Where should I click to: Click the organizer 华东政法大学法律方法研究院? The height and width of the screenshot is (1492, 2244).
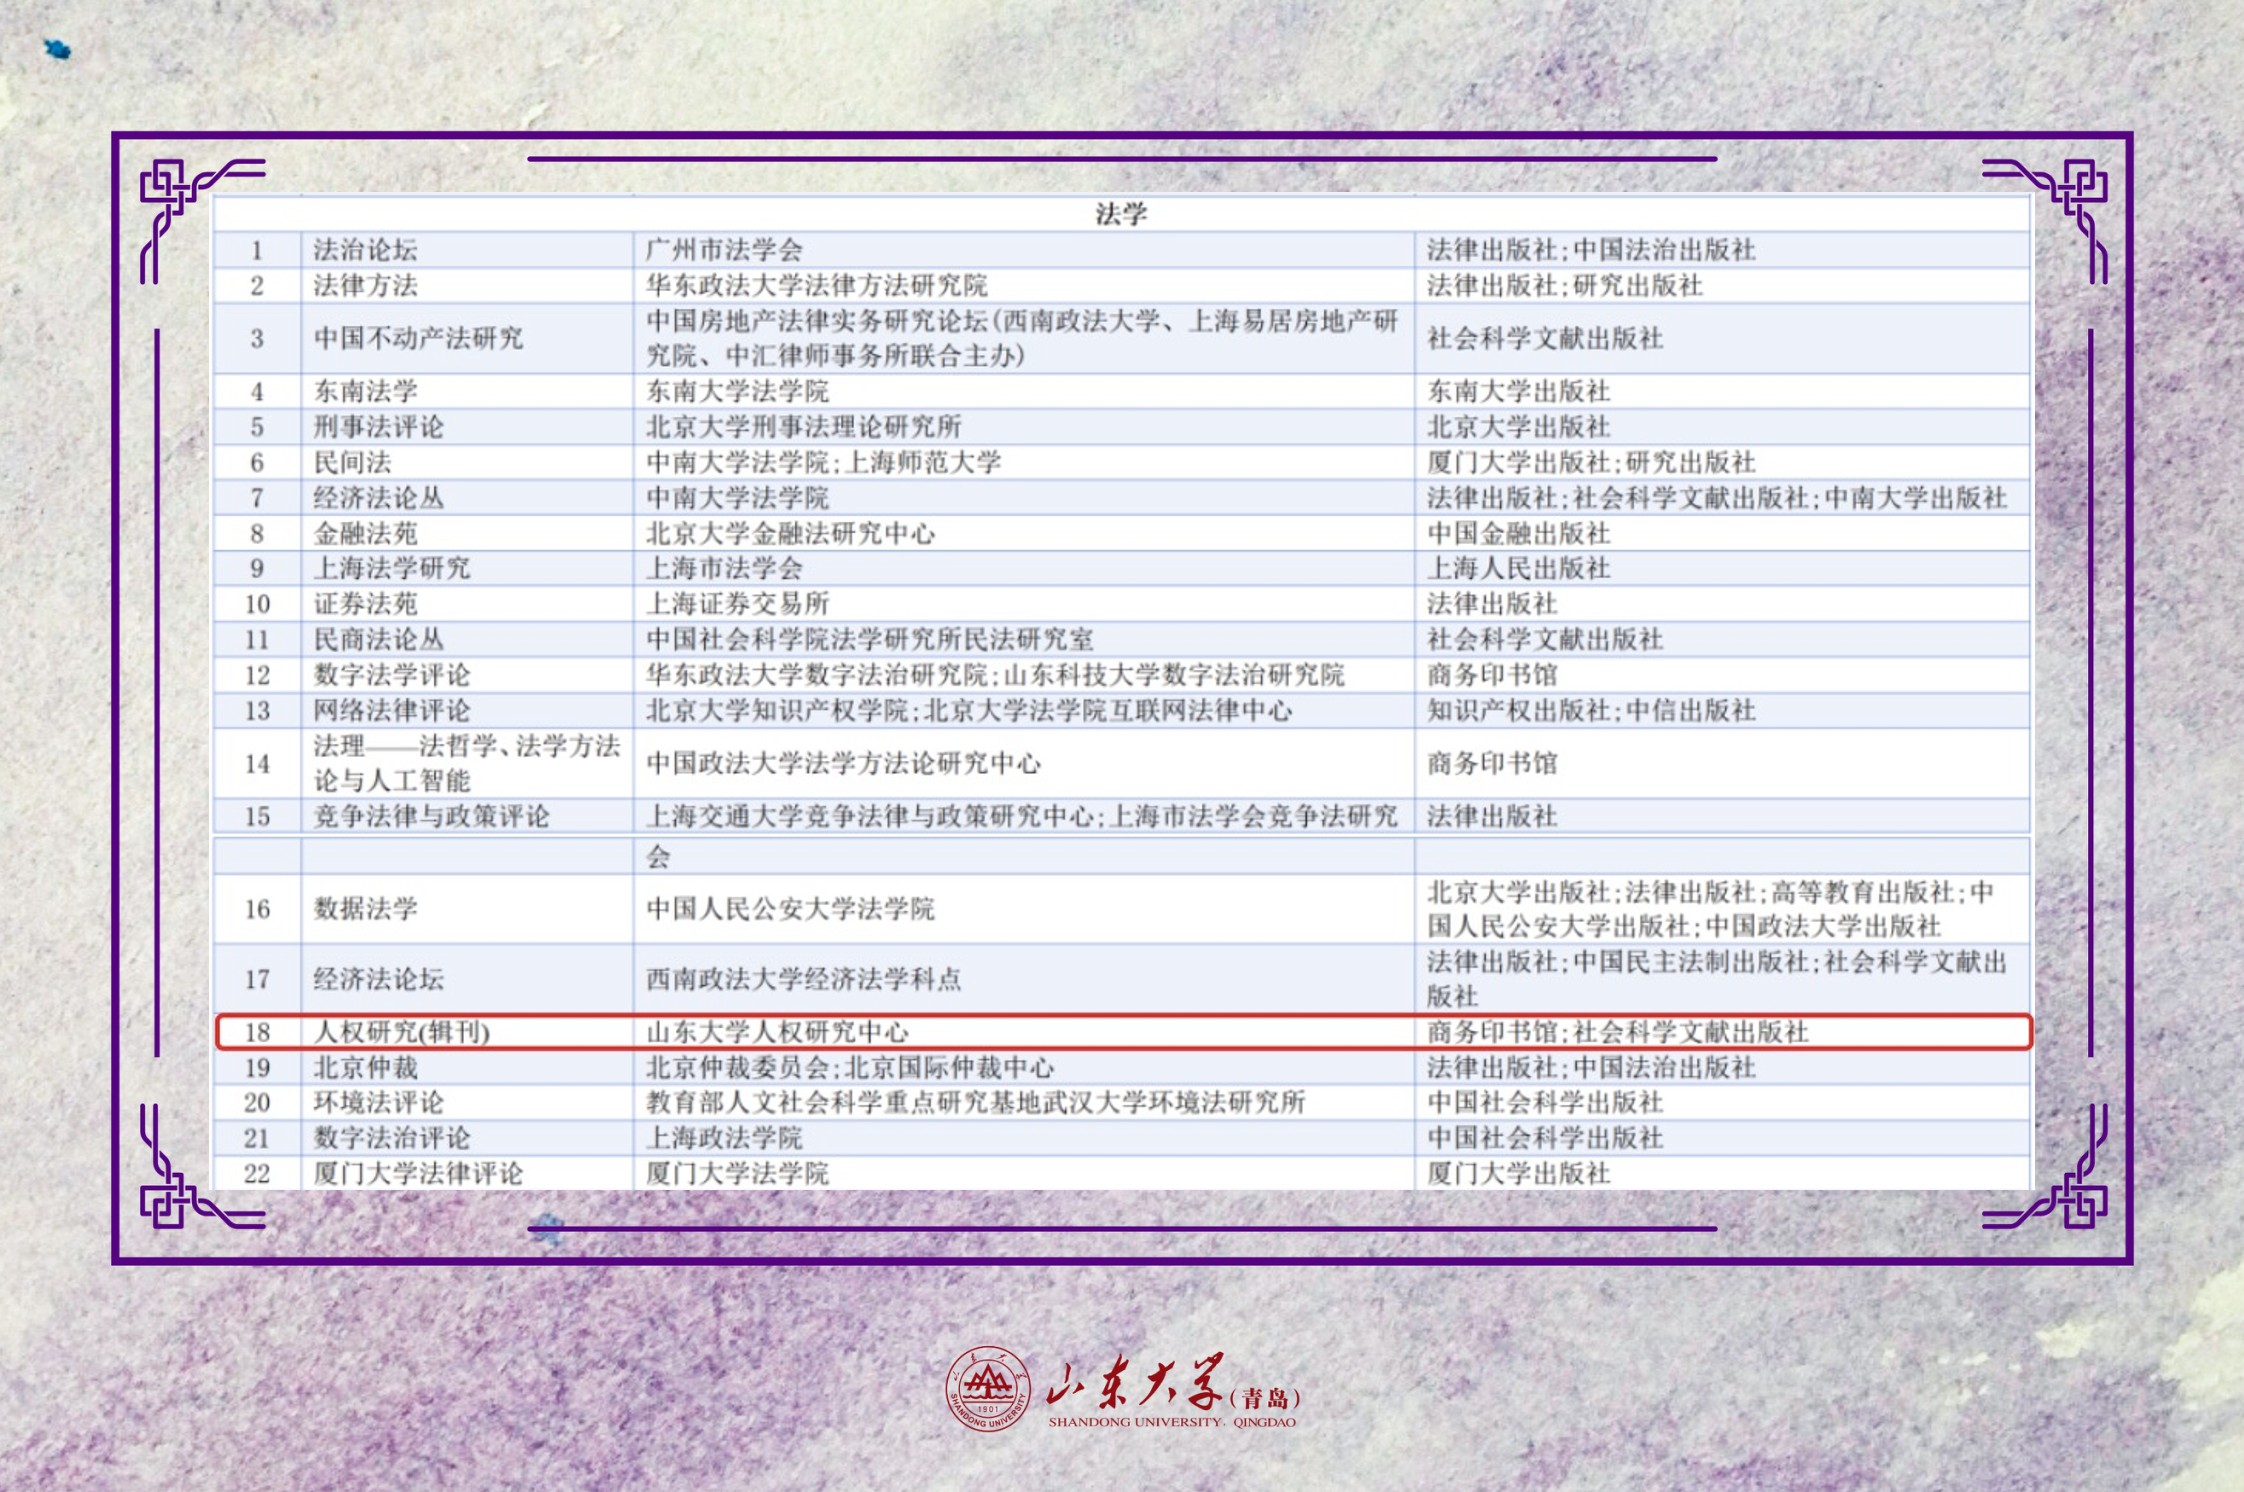[x=816, y=286]
